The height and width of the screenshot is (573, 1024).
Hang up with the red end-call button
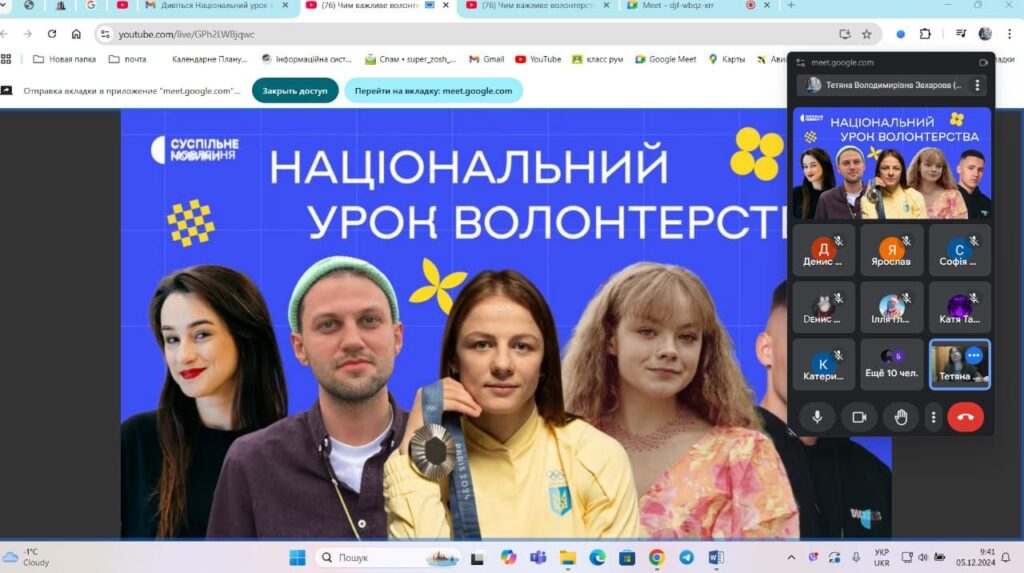965,417
